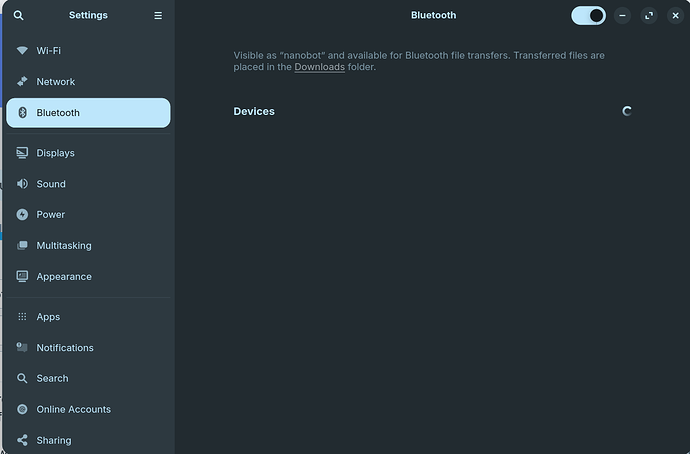Select Notifications in the sidebar

(x=65, y=348)
